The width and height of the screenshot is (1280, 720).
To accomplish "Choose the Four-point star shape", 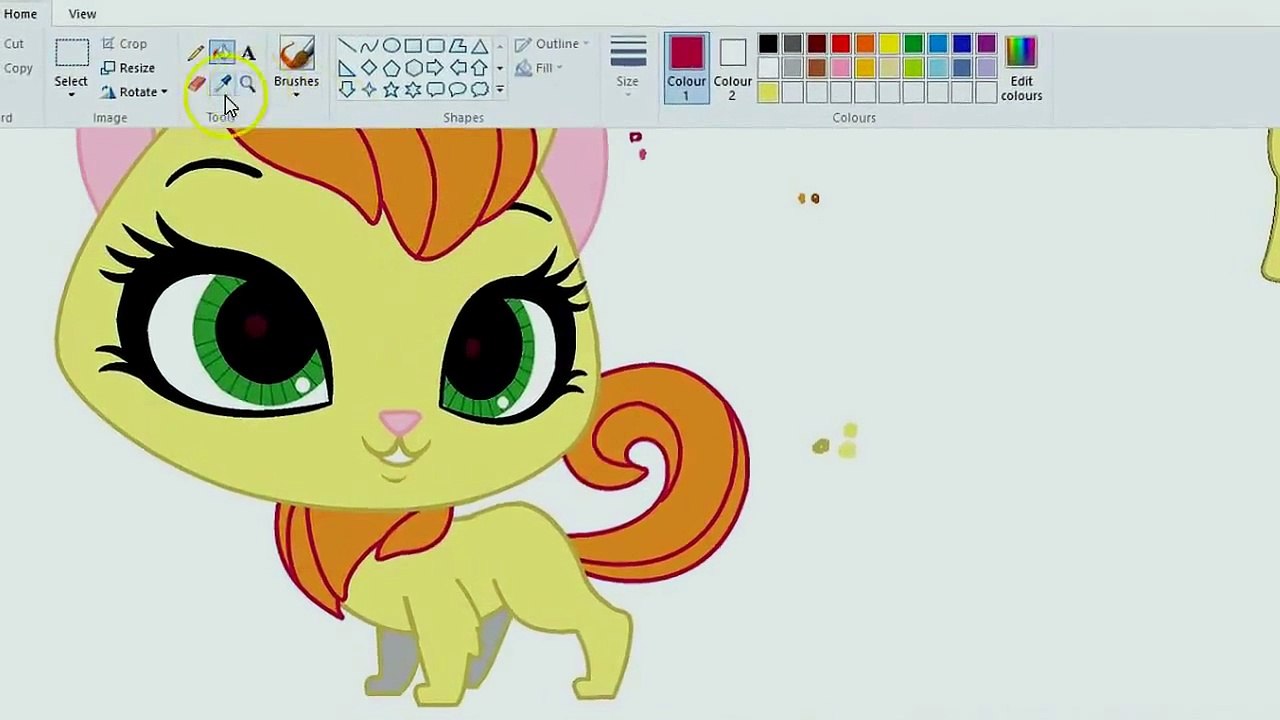I will click(369, 90).
